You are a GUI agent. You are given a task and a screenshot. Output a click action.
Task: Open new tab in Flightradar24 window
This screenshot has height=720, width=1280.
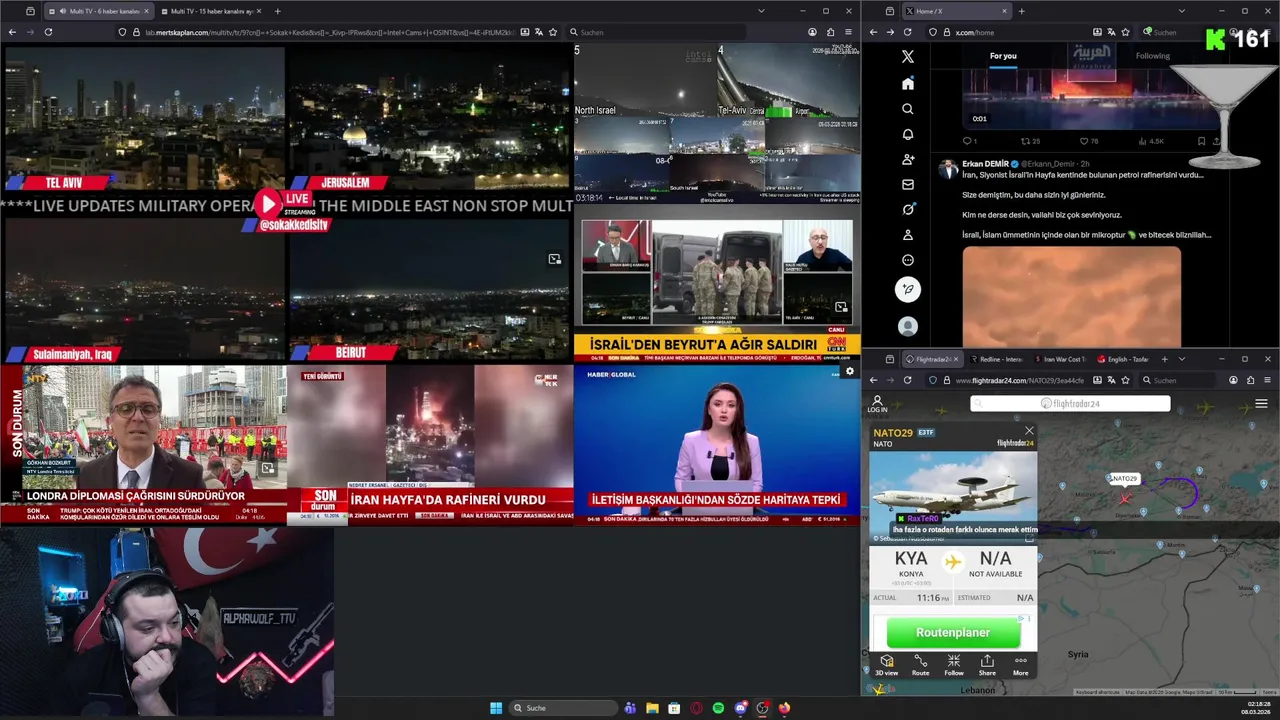coord(1164,359)
